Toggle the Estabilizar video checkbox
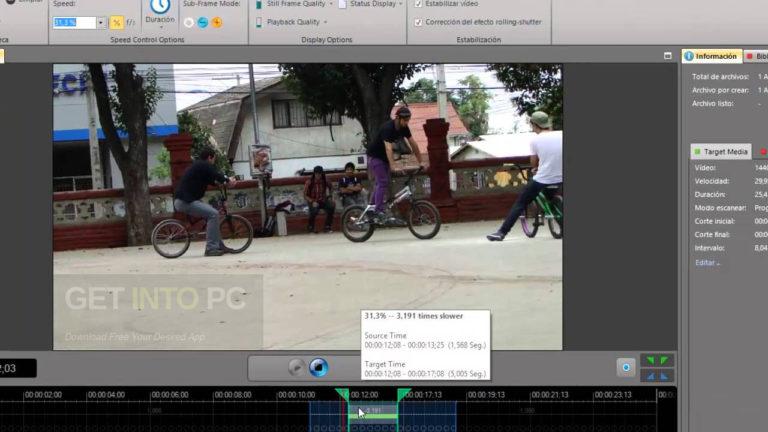Image resolution: width=768 pixels, height=432 pixels. coord(418,4)
